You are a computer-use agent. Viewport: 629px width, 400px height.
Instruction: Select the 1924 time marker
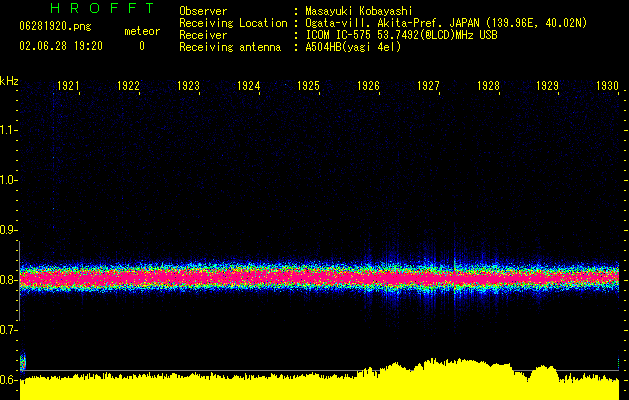tap(248, 86)
